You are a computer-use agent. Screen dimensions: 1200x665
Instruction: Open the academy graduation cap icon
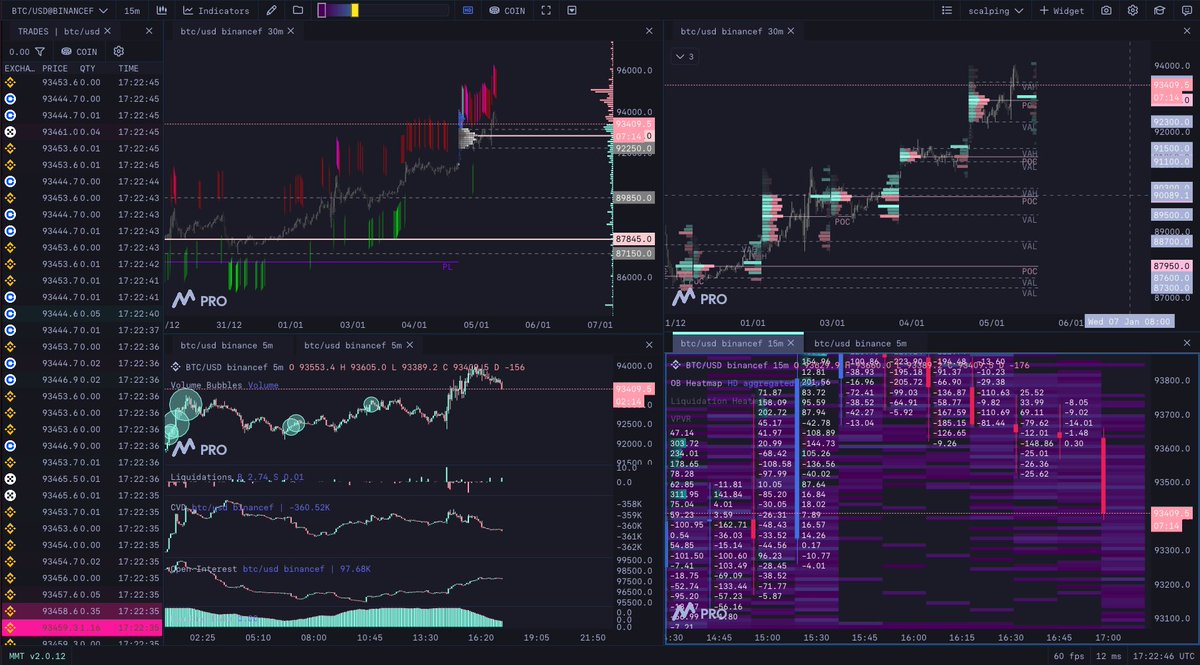point(1158,10)
